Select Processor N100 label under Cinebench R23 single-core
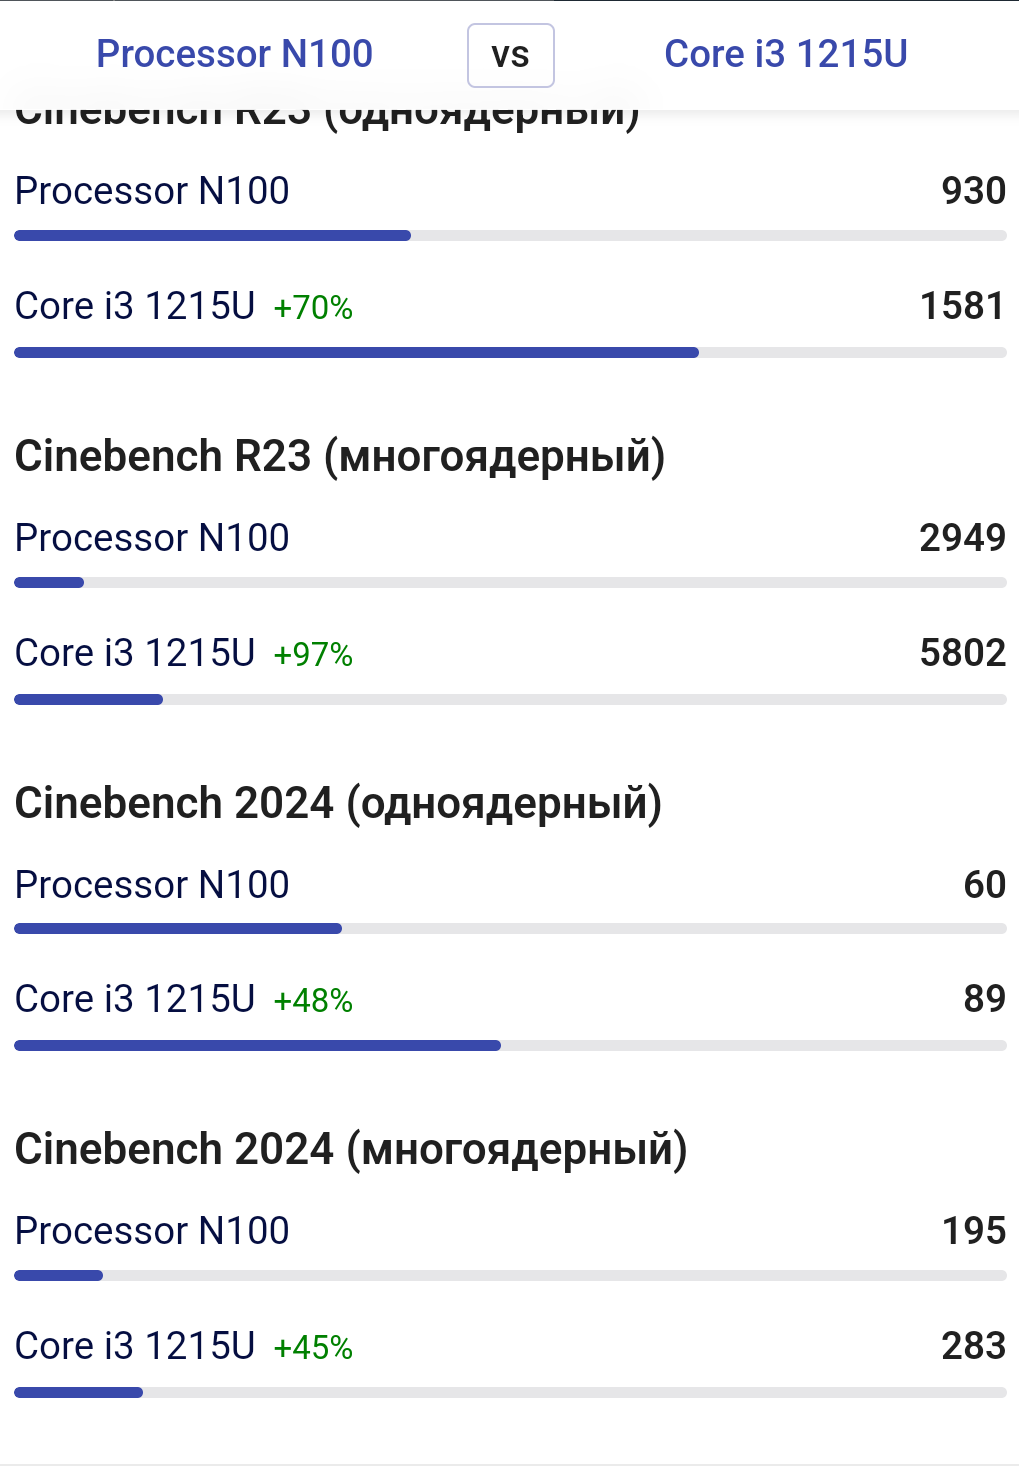This screenshot has height=1474, width=1019. (152, 191)
